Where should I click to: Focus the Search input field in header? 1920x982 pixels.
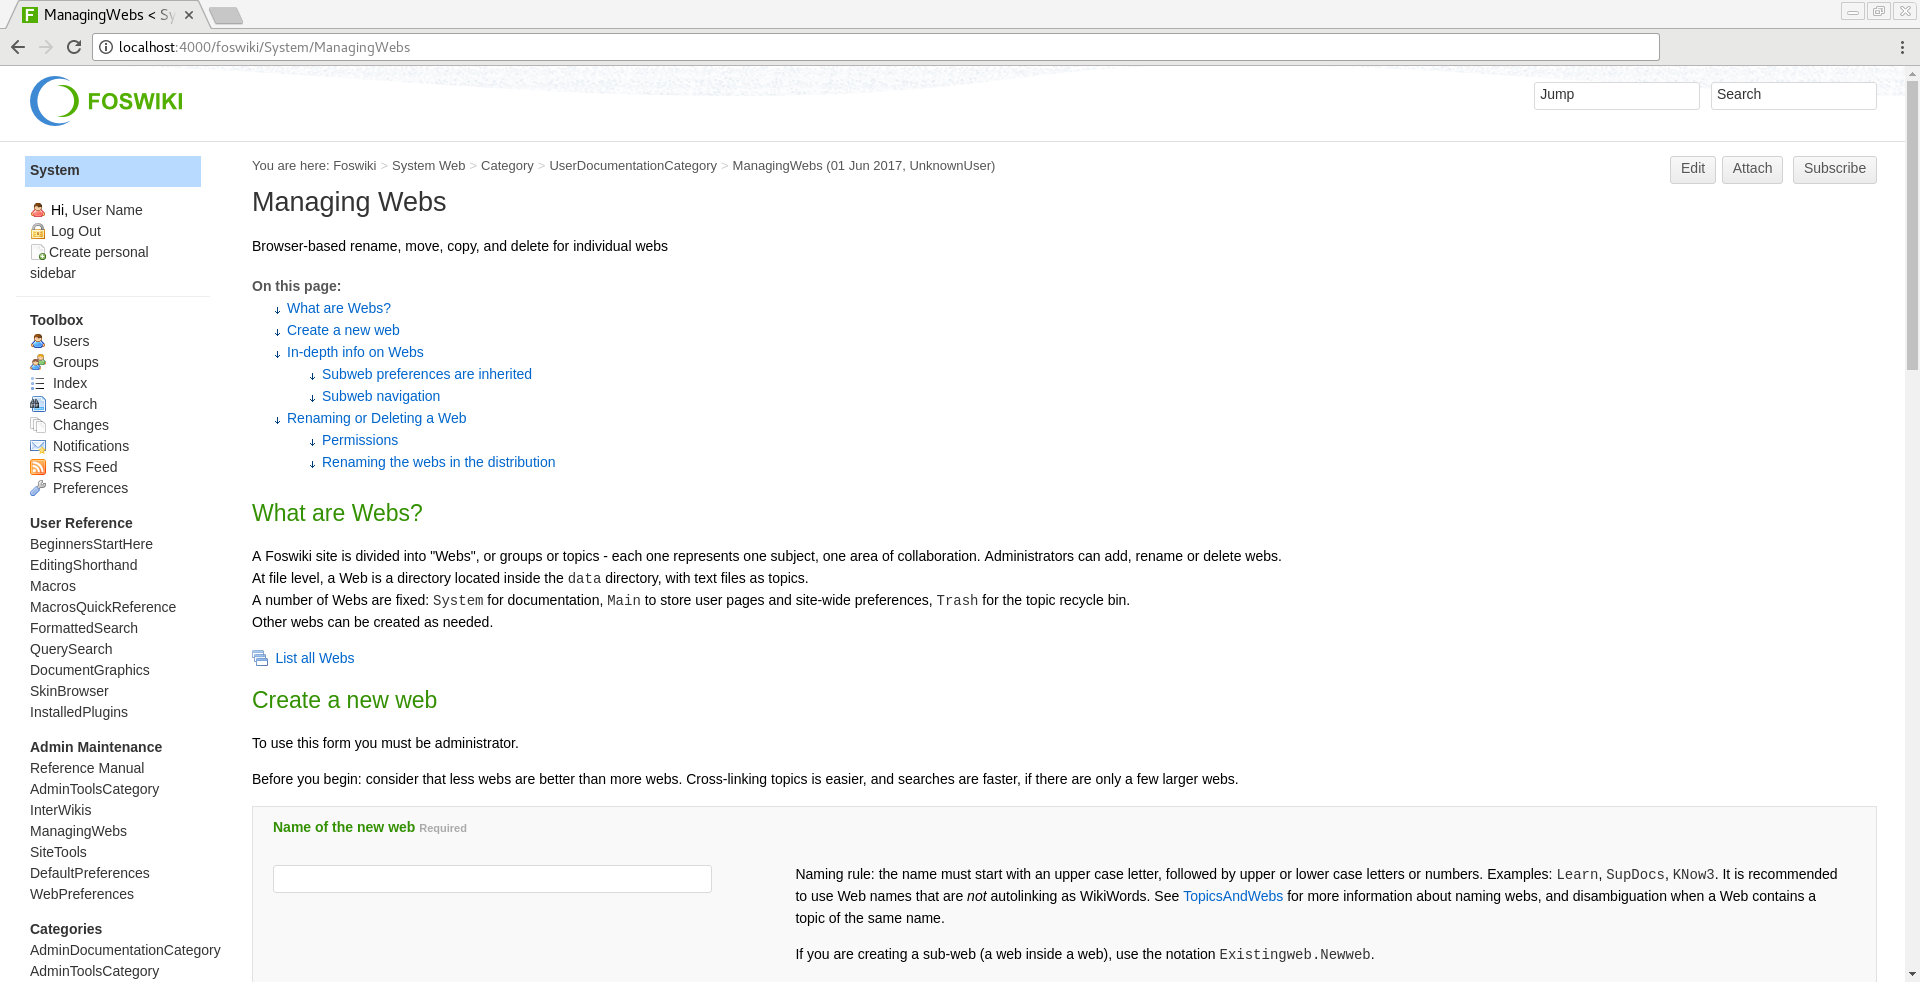click(x=1793, y=96)
